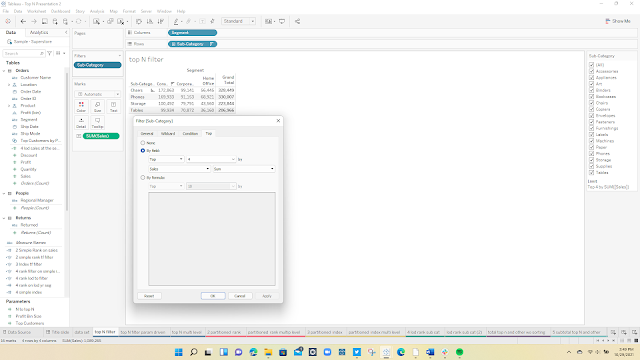This screenshot has width=640, height=360.
Task: Uncheck Chairs in Sub-Category filter card
Action: (591, 103)
